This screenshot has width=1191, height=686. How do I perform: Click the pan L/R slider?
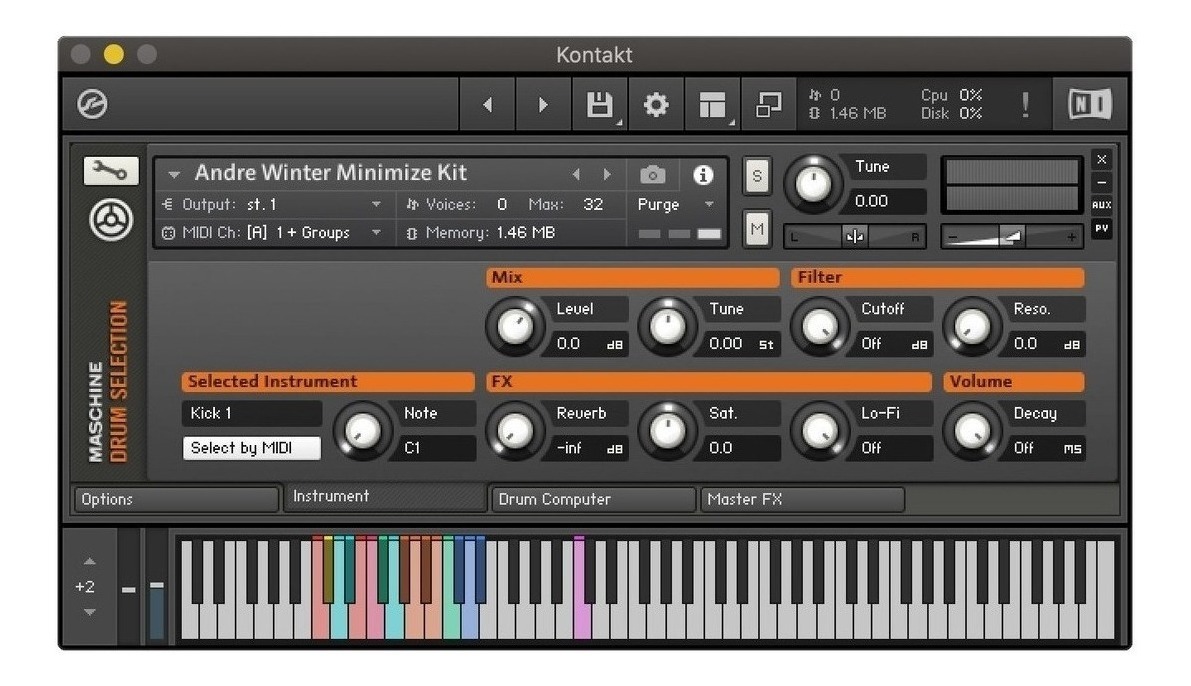click(855, 237)
